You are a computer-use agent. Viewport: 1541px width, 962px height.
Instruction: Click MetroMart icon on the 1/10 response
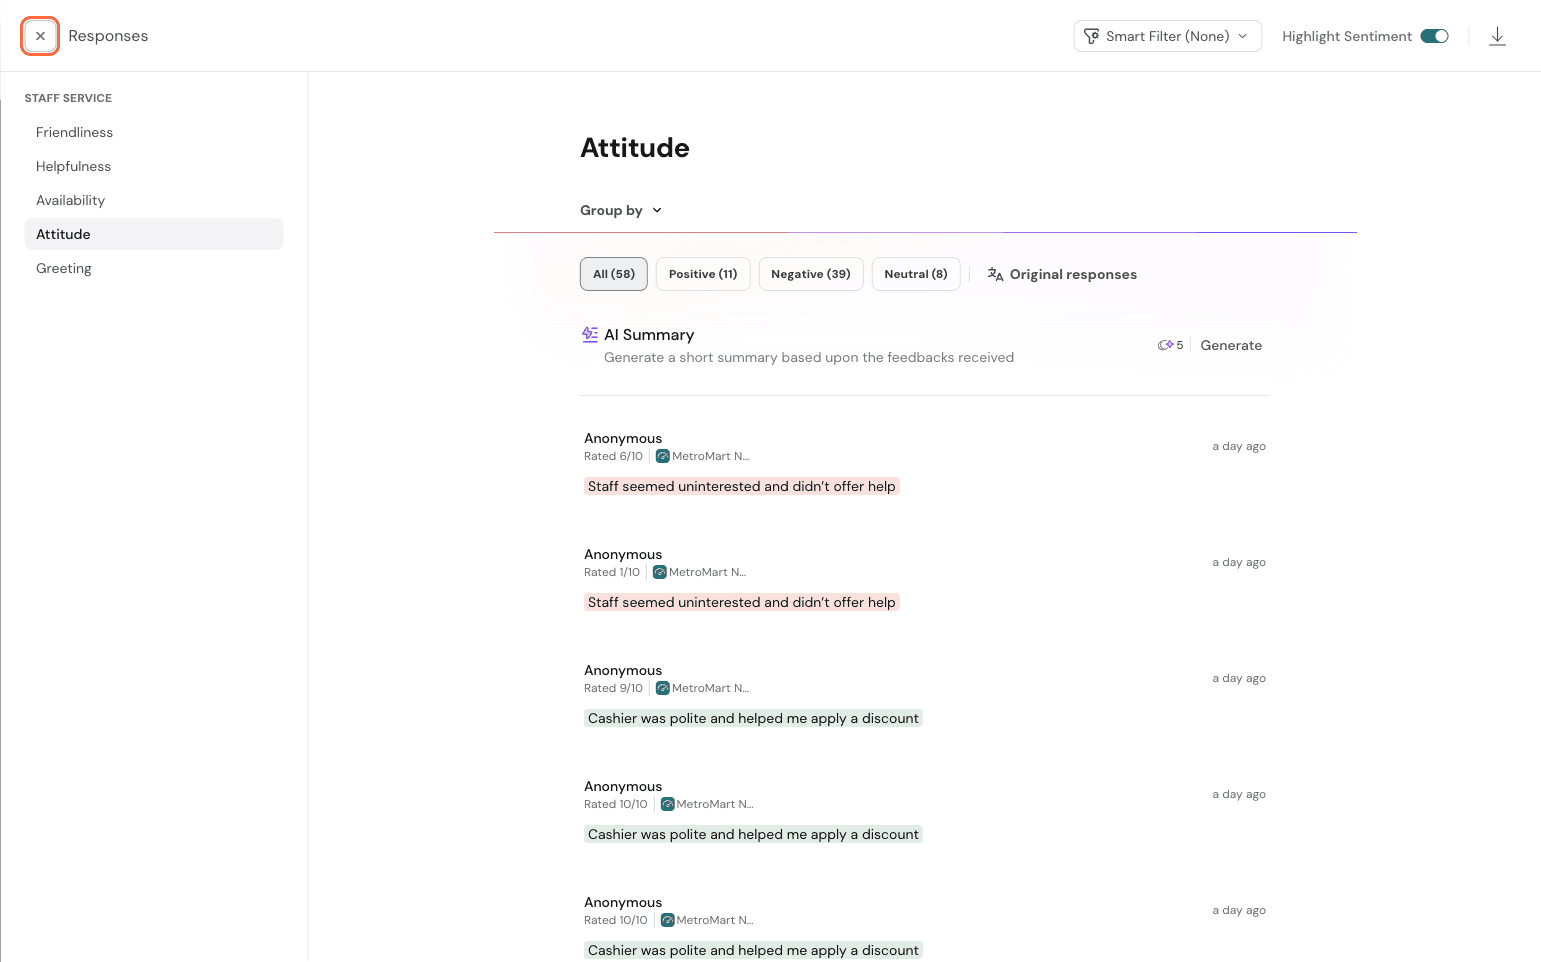pos(659,572)
